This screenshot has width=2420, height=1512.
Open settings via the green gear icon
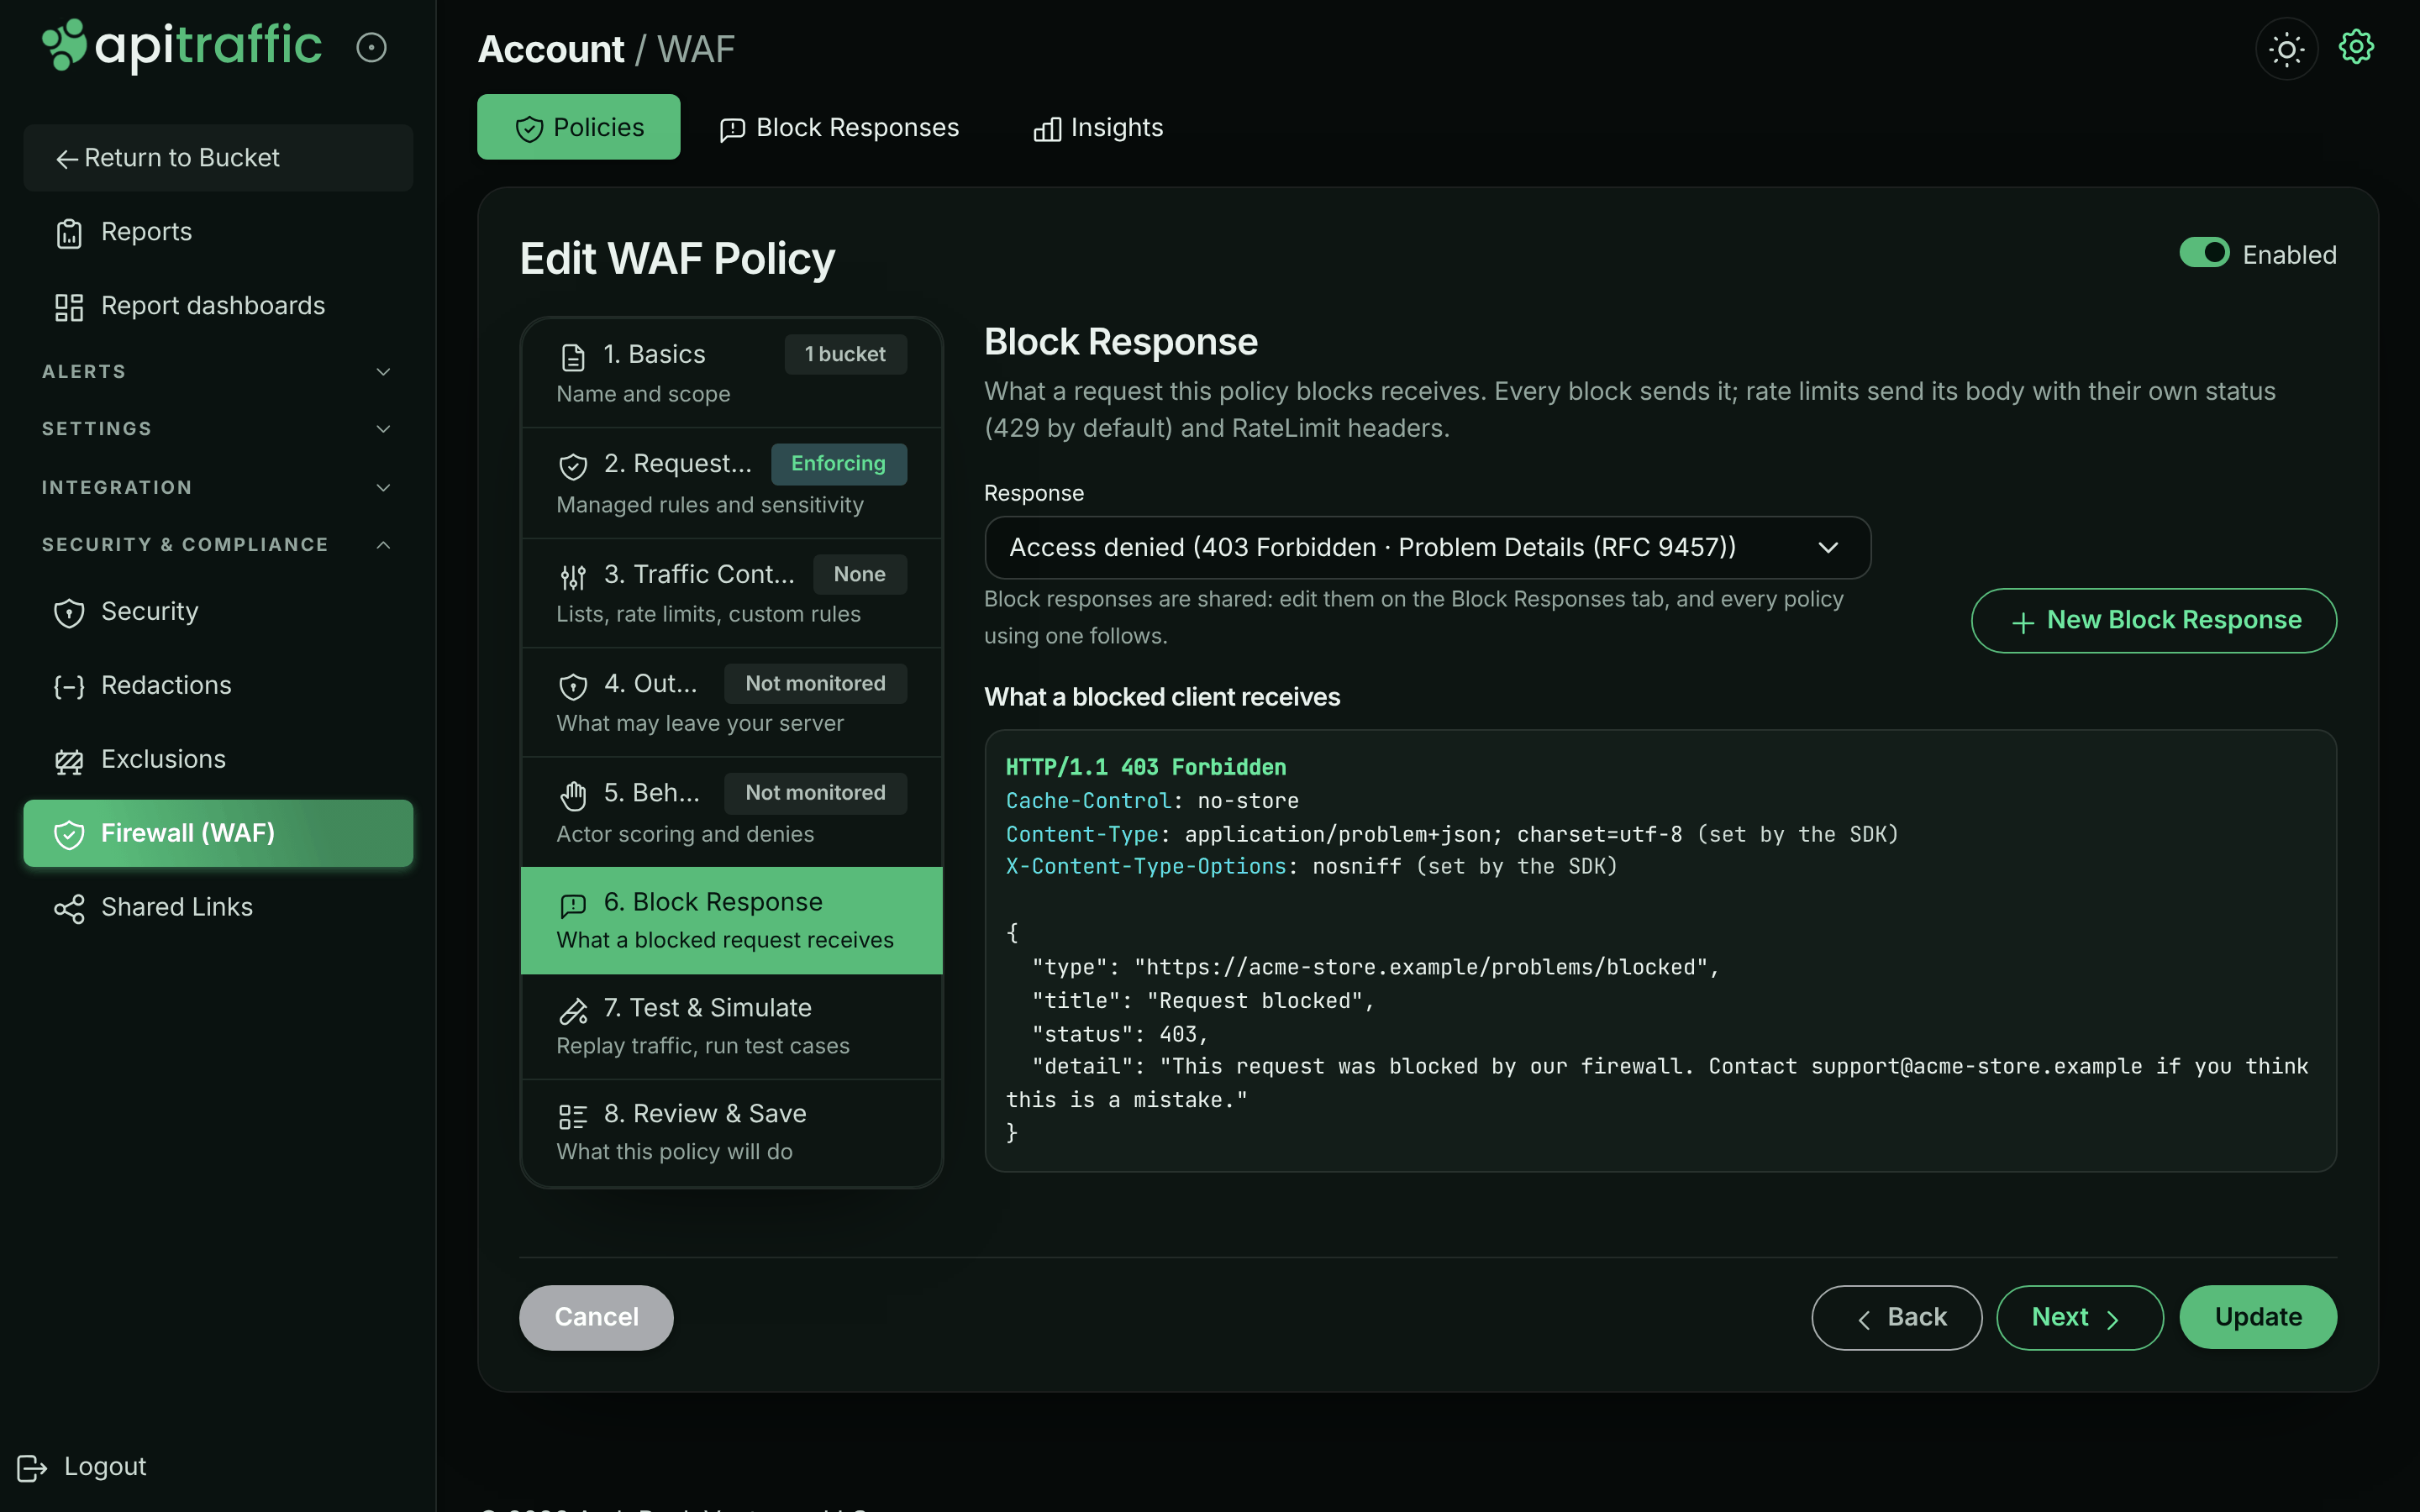(2356, 47)
